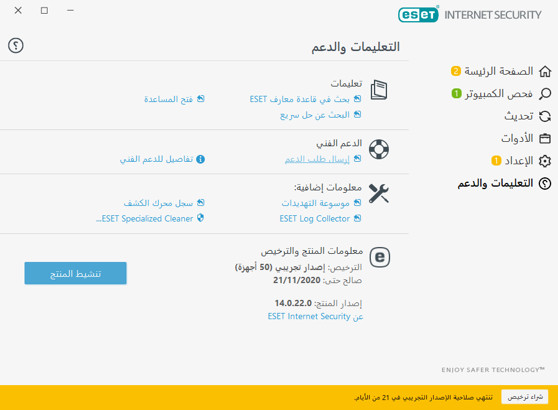558x410 pixels.
Task: Open the help question mark icon
Action: click(16, 46)
